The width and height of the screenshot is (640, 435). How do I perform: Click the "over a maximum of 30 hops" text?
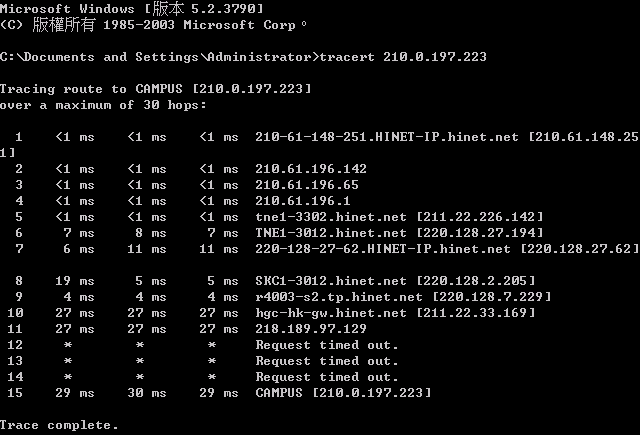click(103, 105)
